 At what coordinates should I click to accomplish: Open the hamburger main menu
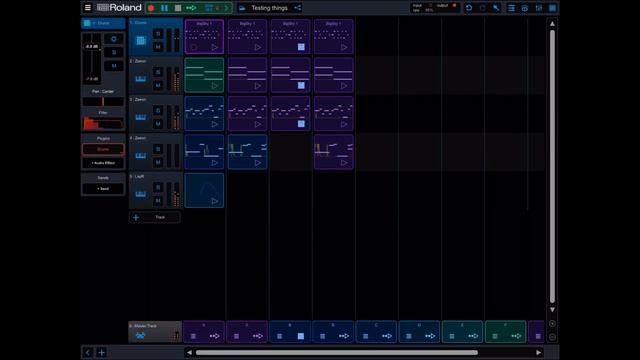pyautogui.click(x=87, y=7)
